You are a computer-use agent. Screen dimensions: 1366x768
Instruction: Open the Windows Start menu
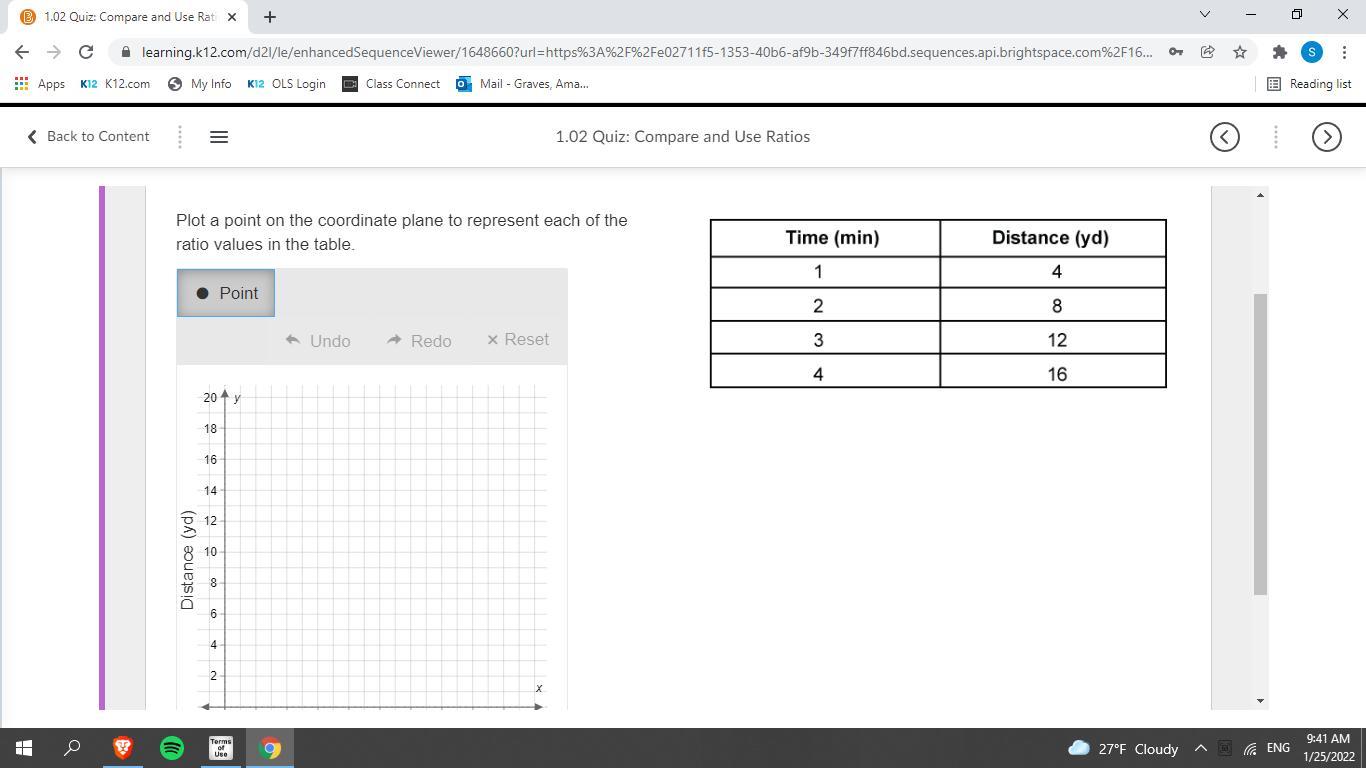click(24, 748)
